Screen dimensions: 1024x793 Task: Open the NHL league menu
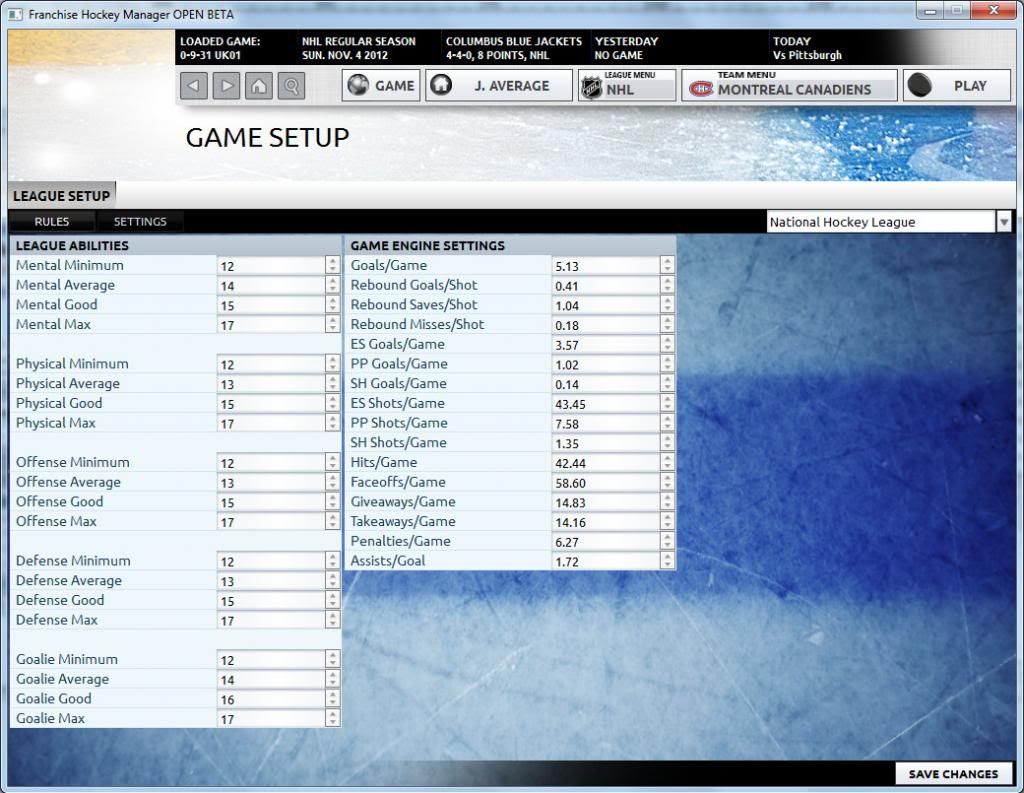click(627, 86)
